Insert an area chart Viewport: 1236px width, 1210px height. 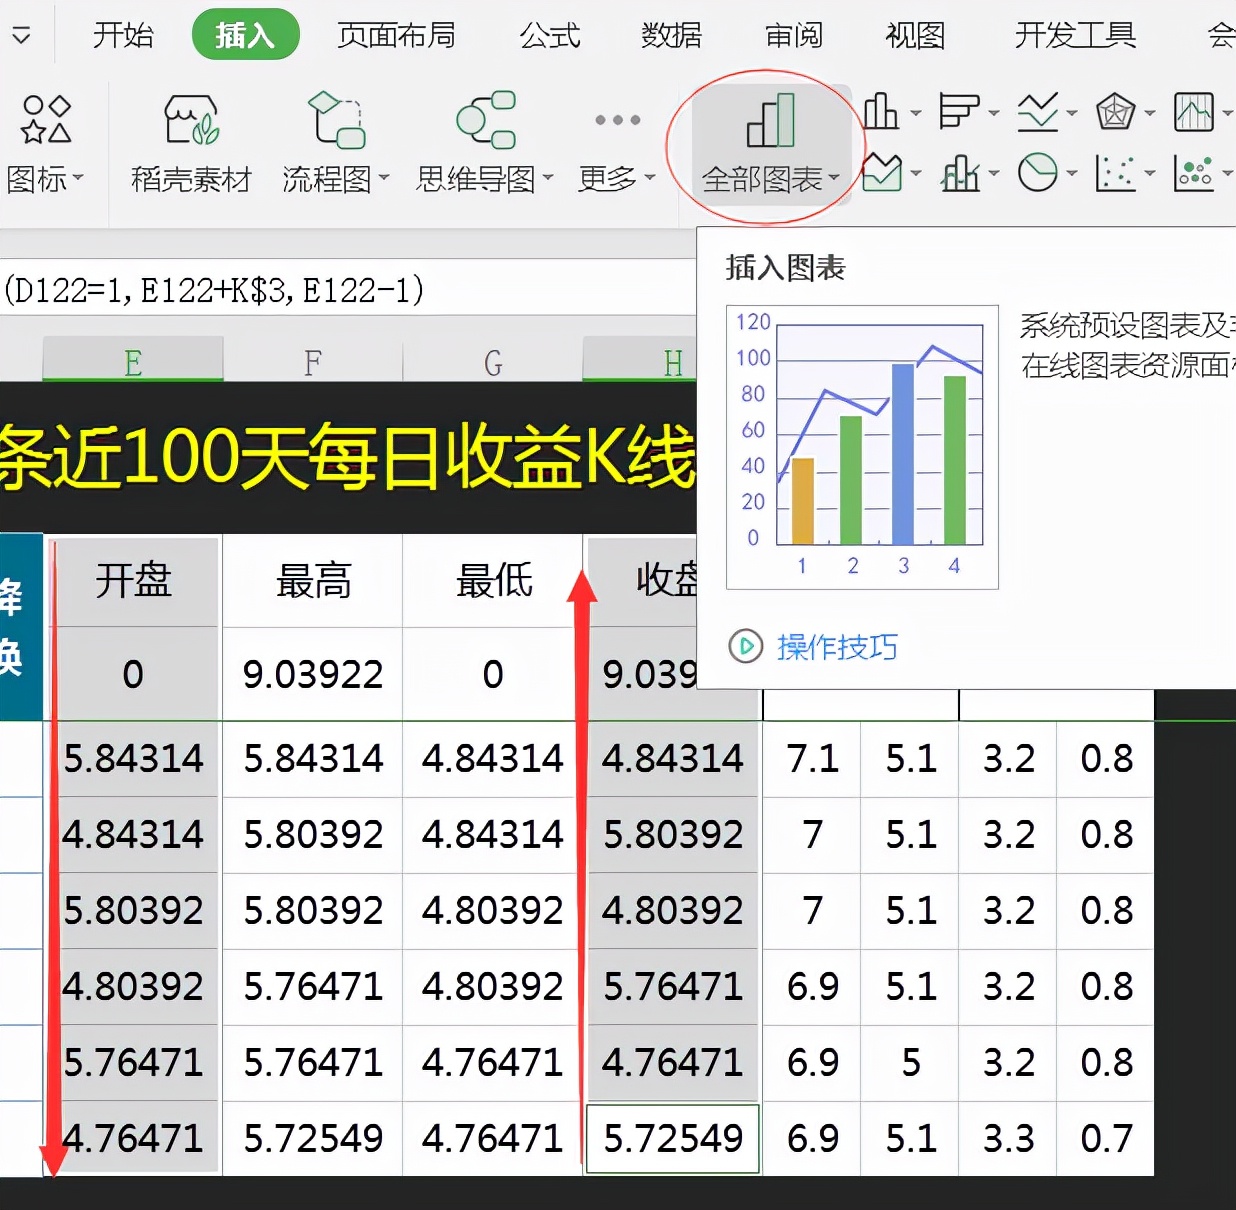coord(882,172)
